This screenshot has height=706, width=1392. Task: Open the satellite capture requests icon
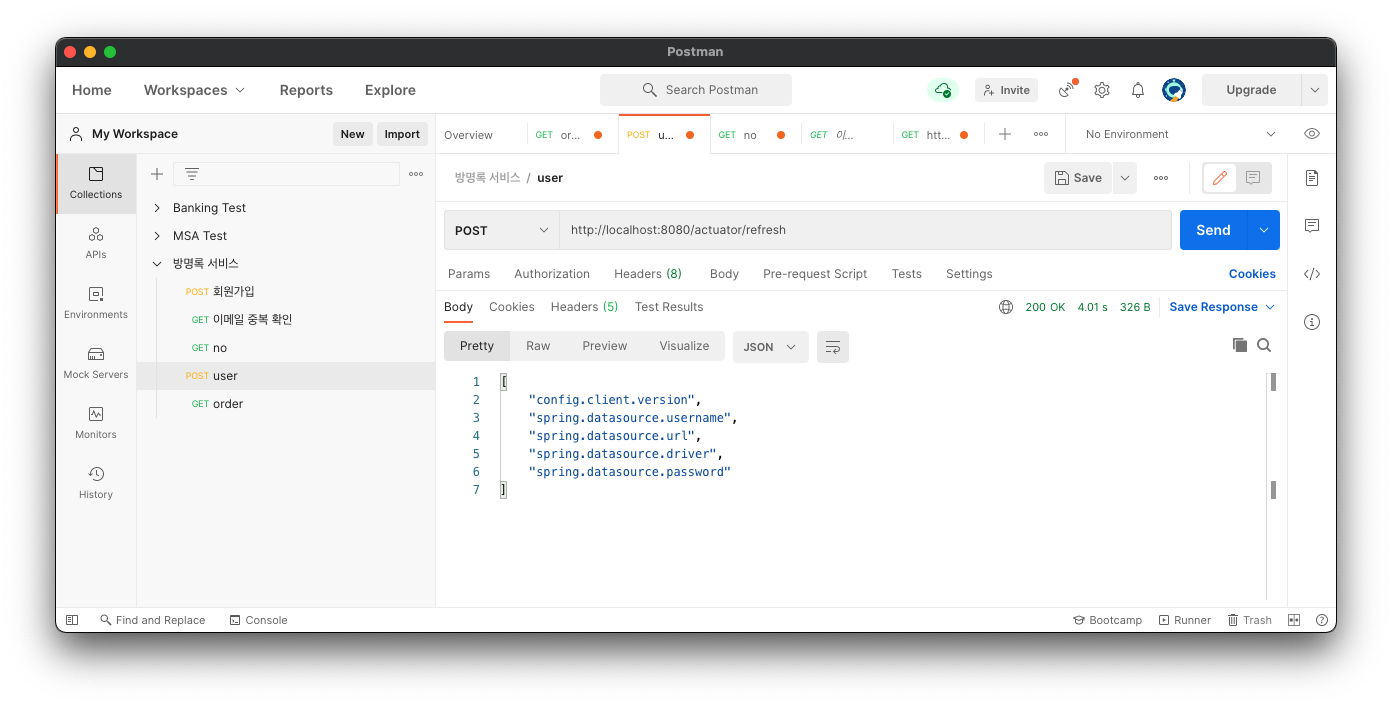(x=1067, y=90)
